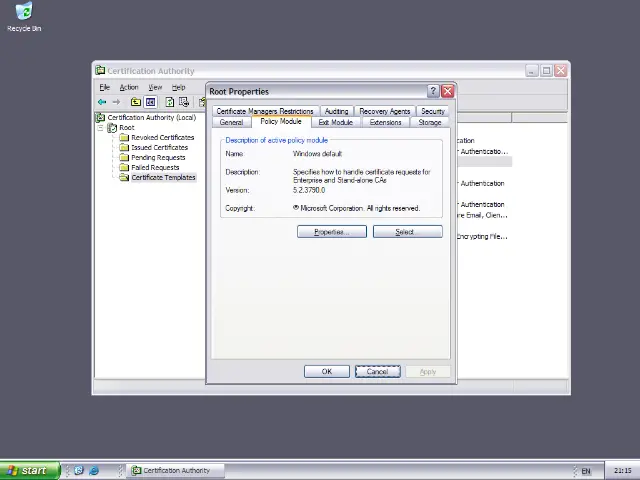Open the Recycle Bin desktop icon
Viewport: 640px width, 480px height.
coord(24,16)
